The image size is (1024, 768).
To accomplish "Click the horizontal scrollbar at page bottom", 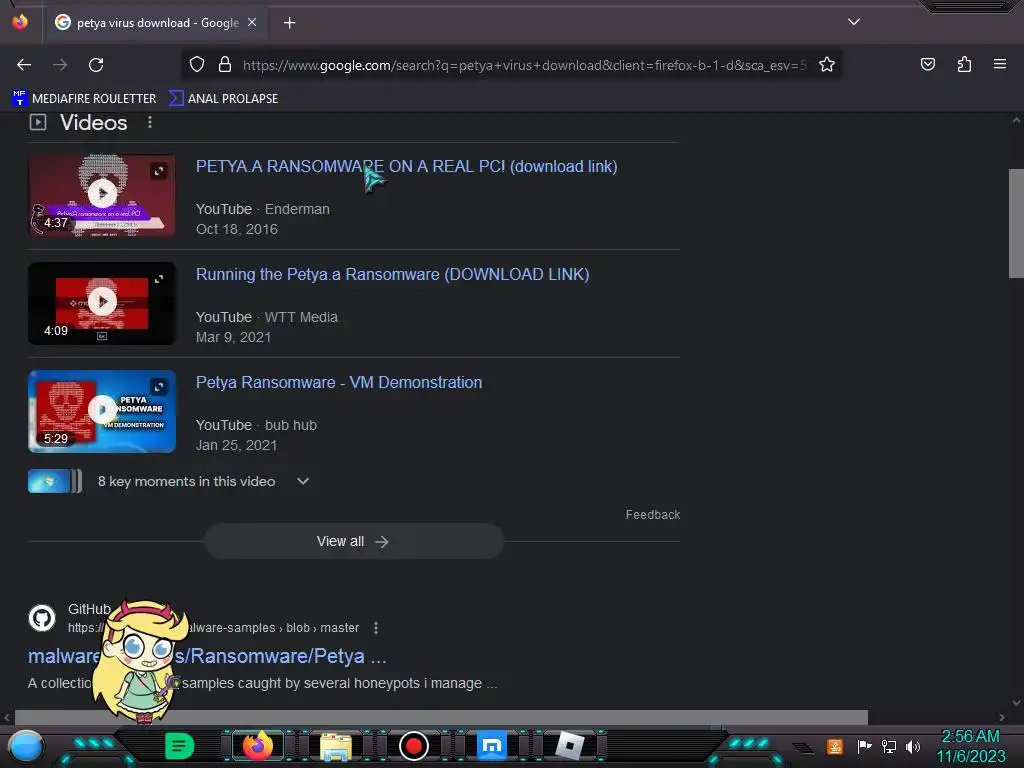I will [441, 717].
